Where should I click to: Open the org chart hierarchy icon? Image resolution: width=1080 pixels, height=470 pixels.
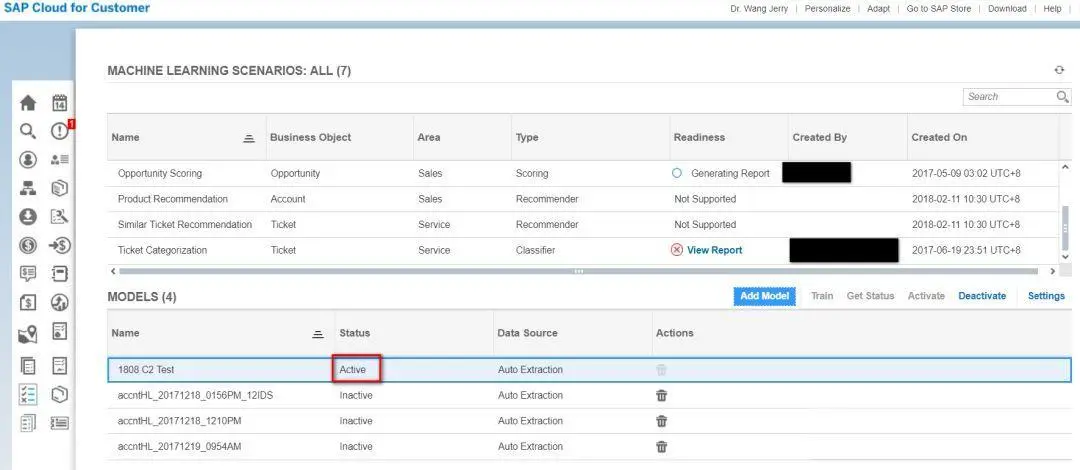(28, 188)
